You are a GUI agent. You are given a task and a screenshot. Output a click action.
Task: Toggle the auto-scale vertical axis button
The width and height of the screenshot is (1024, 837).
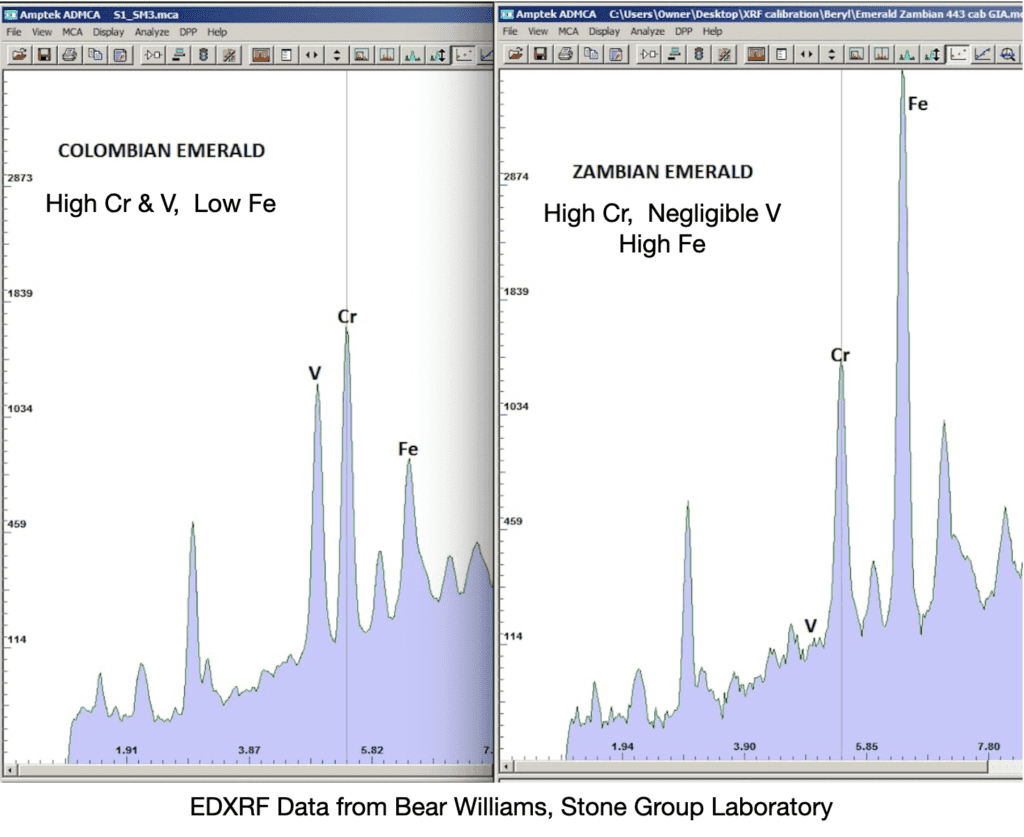click(437, 55)
